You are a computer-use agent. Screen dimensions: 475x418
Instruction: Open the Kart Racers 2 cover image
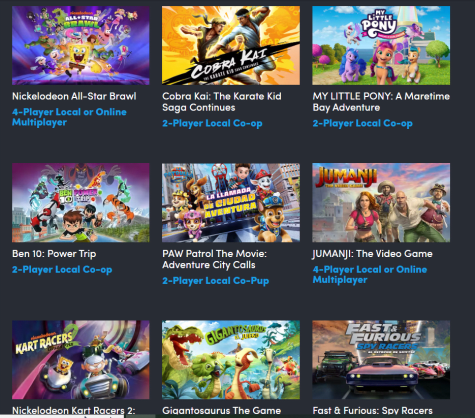click(81, 360)
